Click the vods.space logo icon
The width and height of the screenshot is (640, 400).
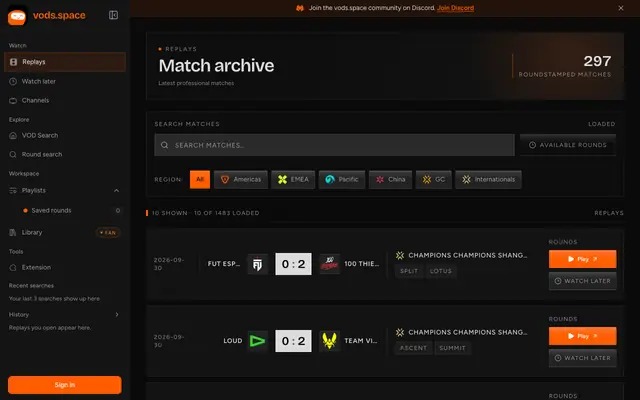17,16
